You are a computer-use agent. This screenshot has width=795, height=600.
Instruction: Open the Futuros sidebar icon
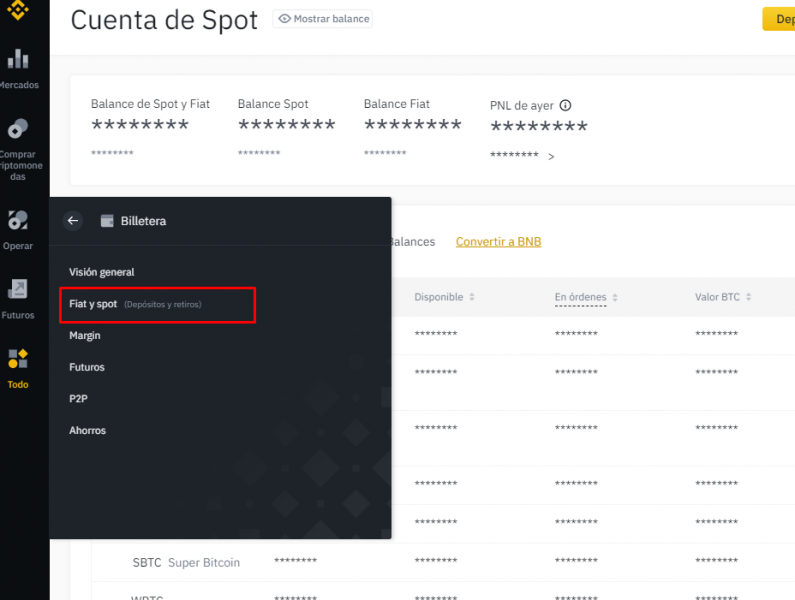click(18, 289)
